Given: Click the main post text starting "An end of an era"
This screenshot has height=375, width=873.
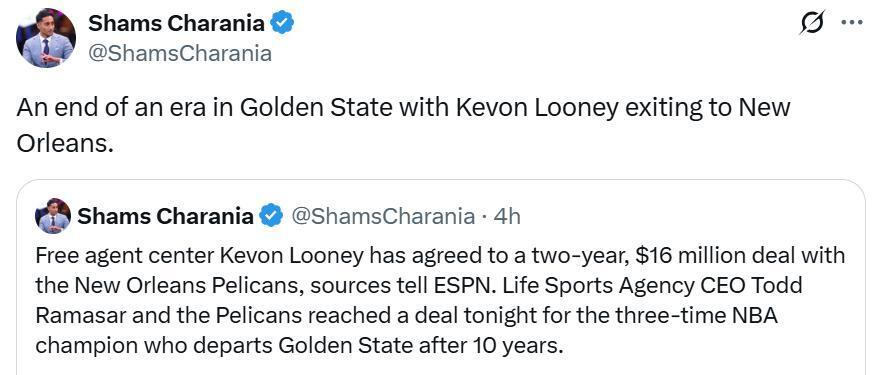Looking at the screenshot, I should 403,125.
